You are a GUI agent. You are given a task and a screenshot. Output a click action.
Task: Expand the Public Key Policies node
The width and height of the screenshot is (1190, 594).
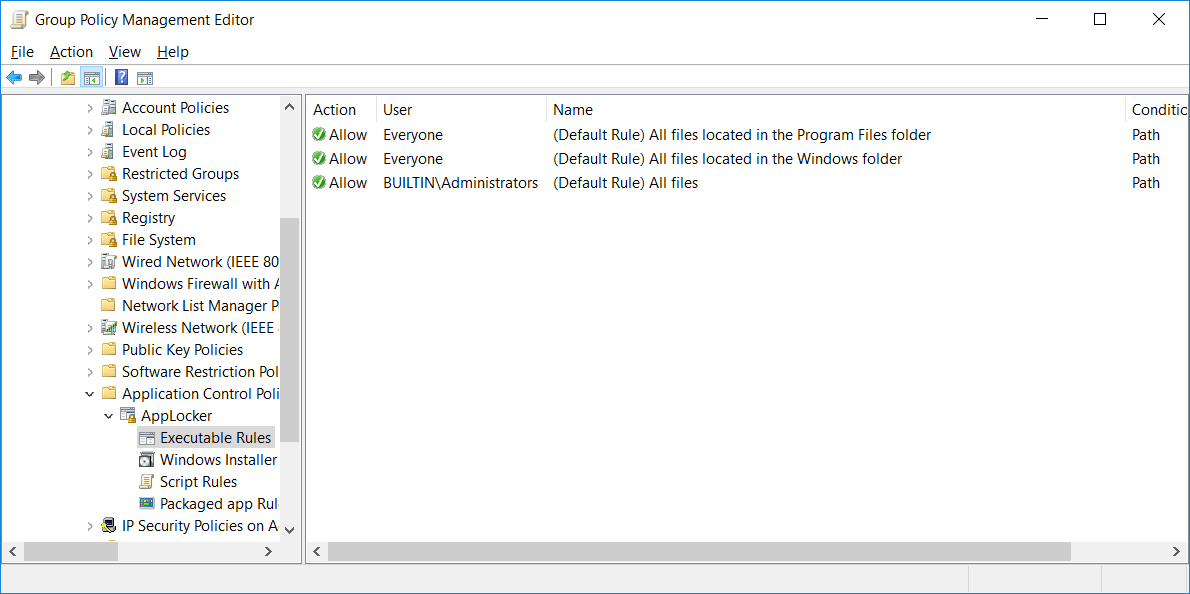[90, 350]
